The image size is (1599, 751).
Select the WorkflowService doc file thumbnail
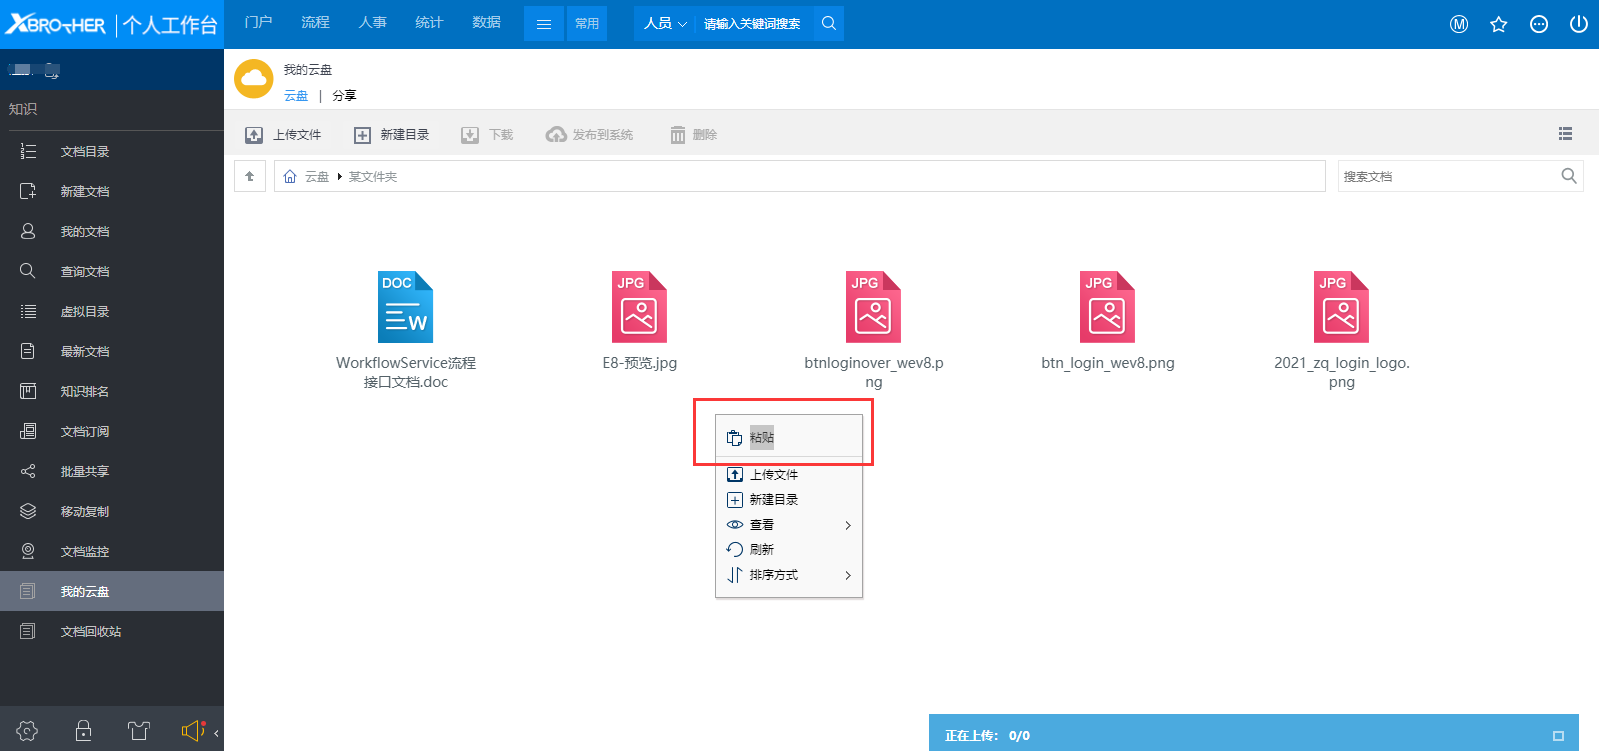405,307
